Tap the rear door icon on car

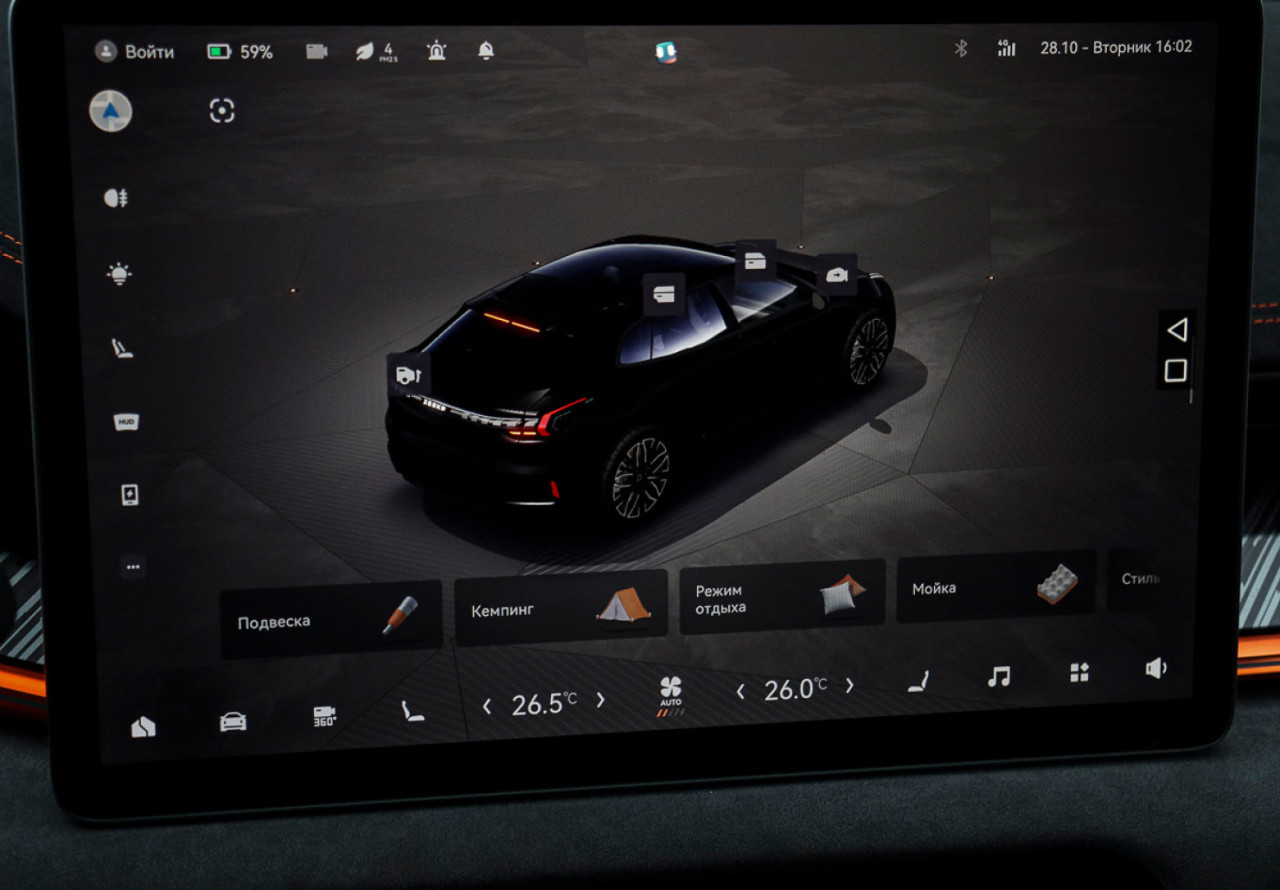pyautogui.click(x=663, y=293)
